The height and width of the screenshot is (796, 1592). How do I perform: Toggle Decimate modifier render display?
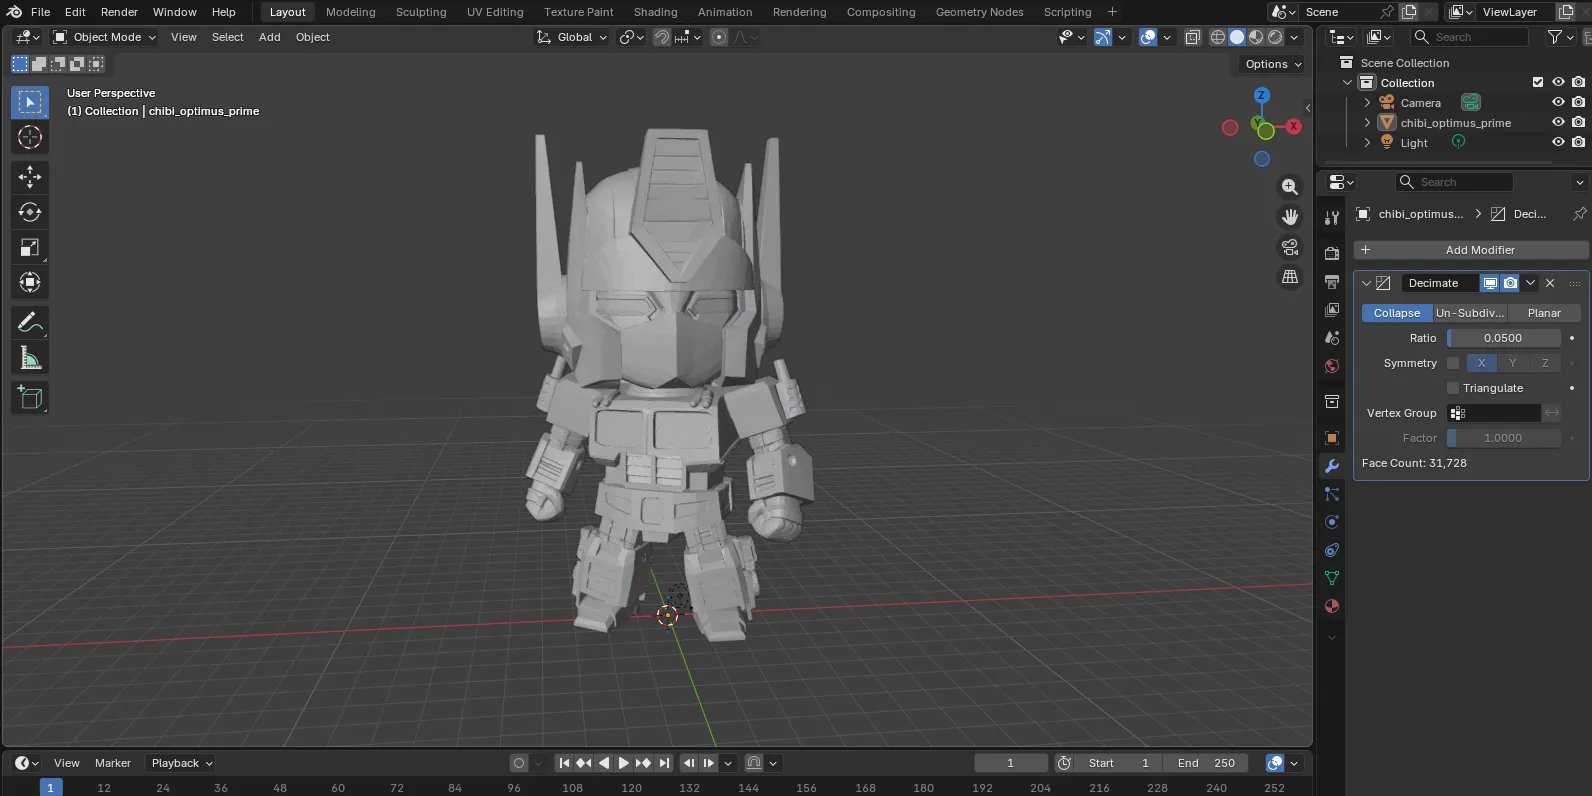[x=1510, y=283]
